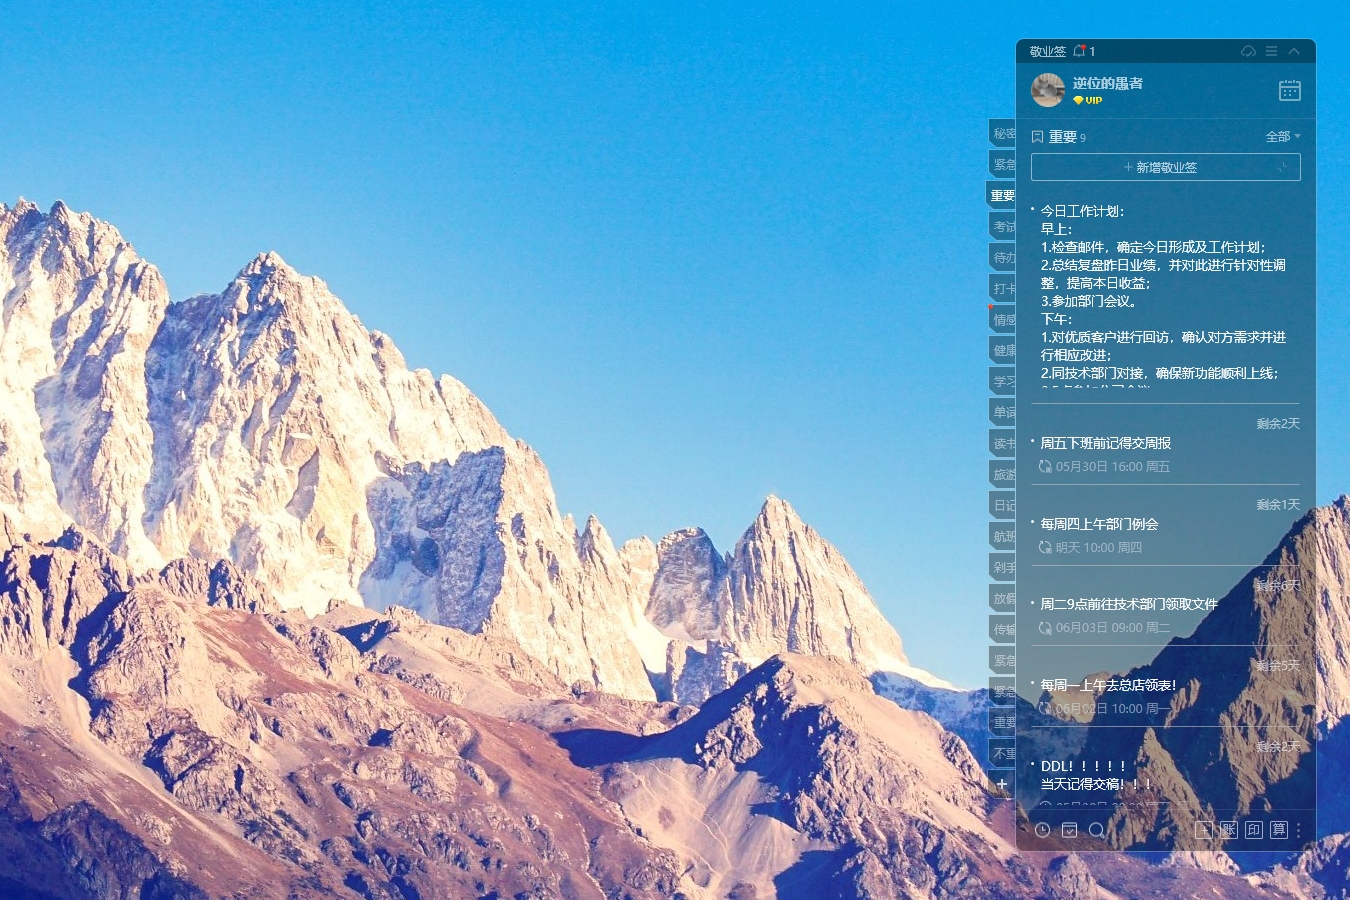This screenshot has width=1350, height=900.
Task: Open the 算 calculator tool icon
Action: click(x=1278, y=830)
